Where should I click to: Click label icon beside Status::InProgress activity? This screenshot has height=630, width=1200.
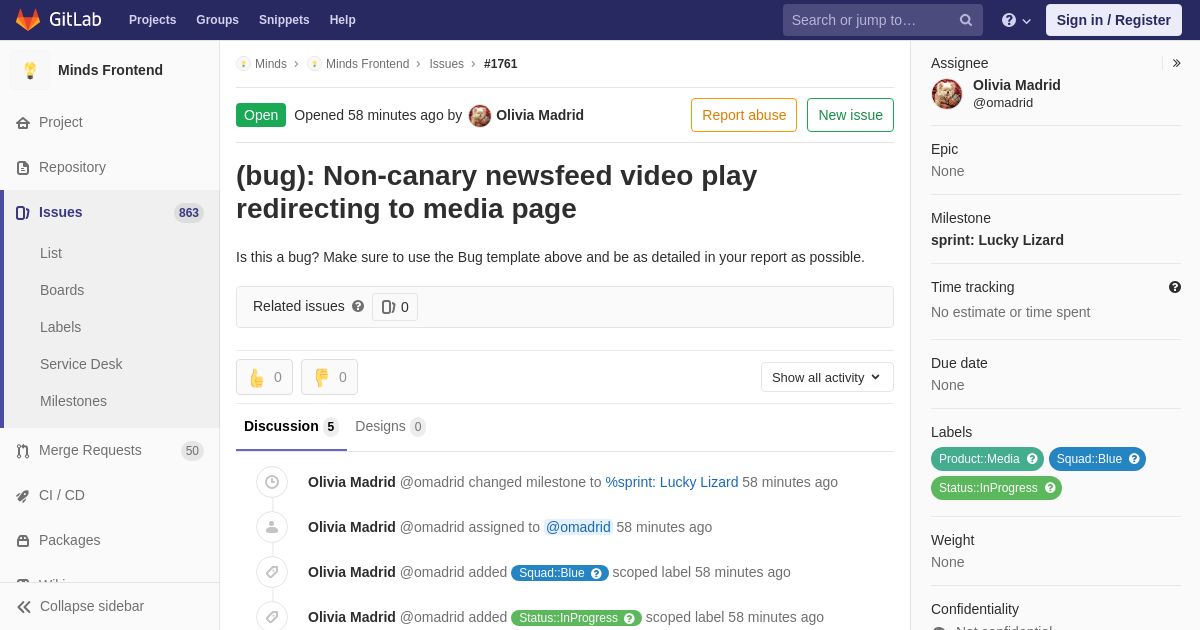[x=272, y=617]
